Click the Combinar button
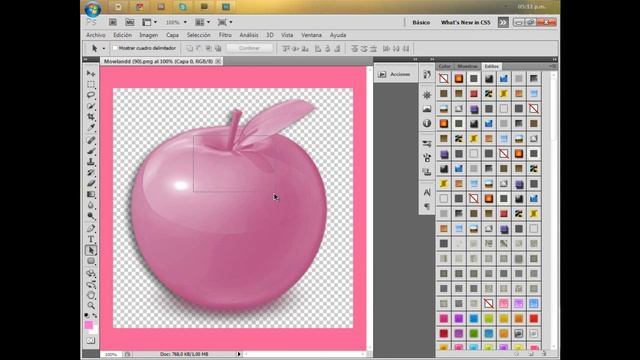This screenshot has width=640, height=360. (249, 48)
